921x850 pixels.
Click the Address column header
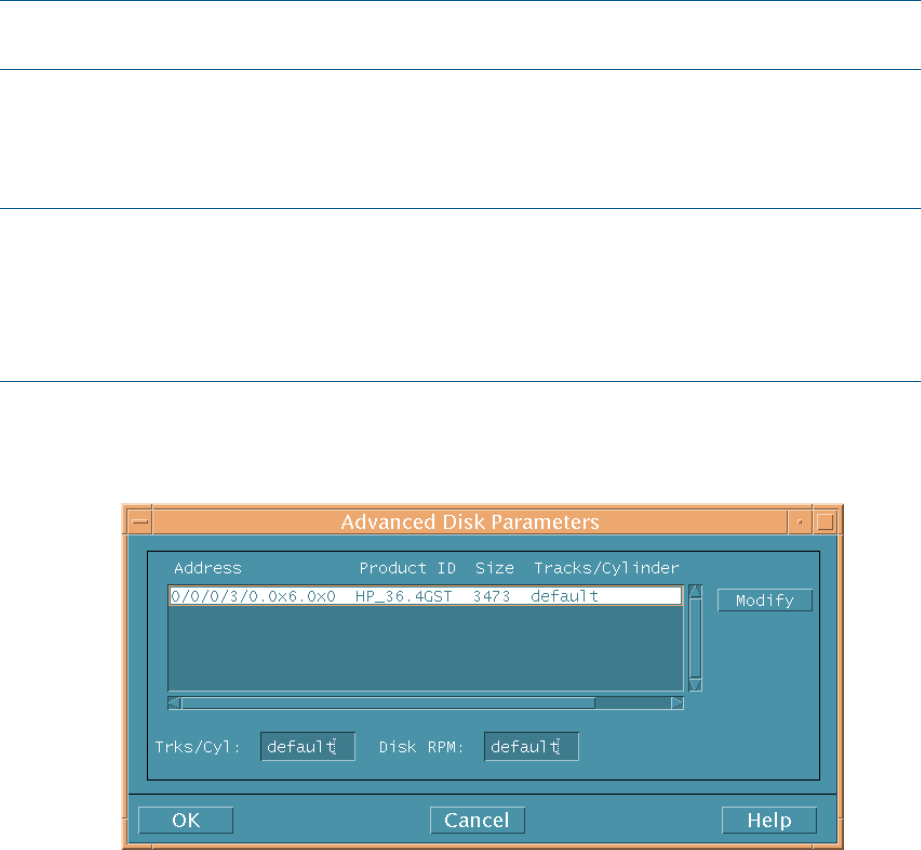tap(208, 568)
